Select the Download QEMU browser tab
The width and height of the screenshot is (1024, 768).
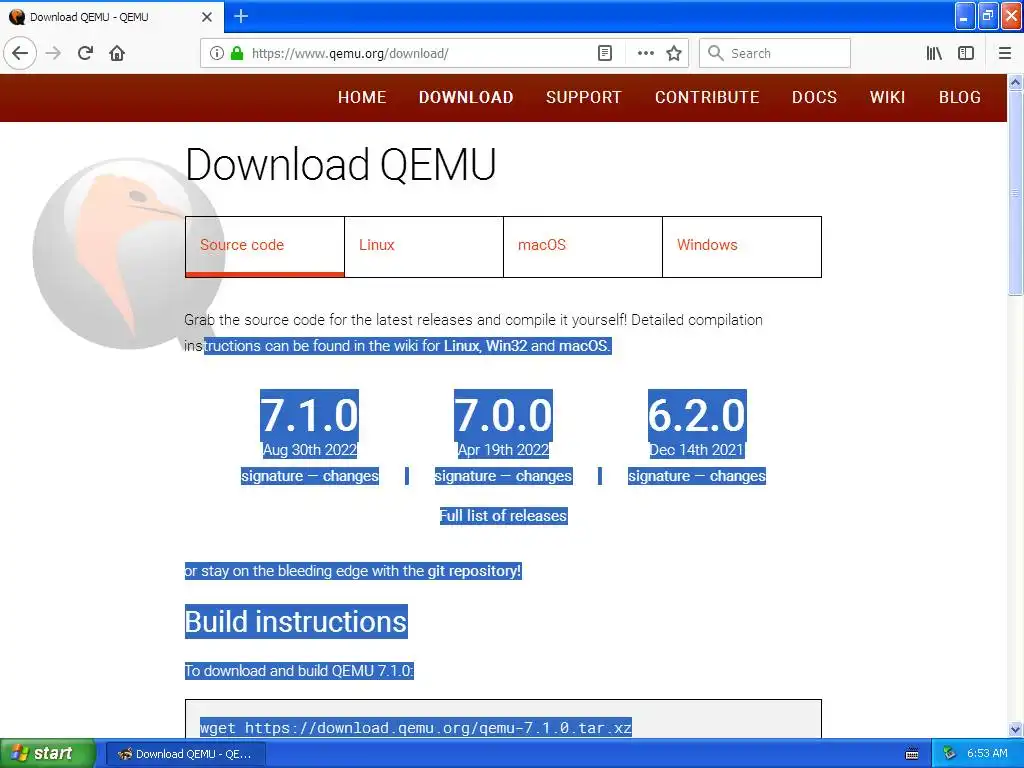[x=112, y=17]
